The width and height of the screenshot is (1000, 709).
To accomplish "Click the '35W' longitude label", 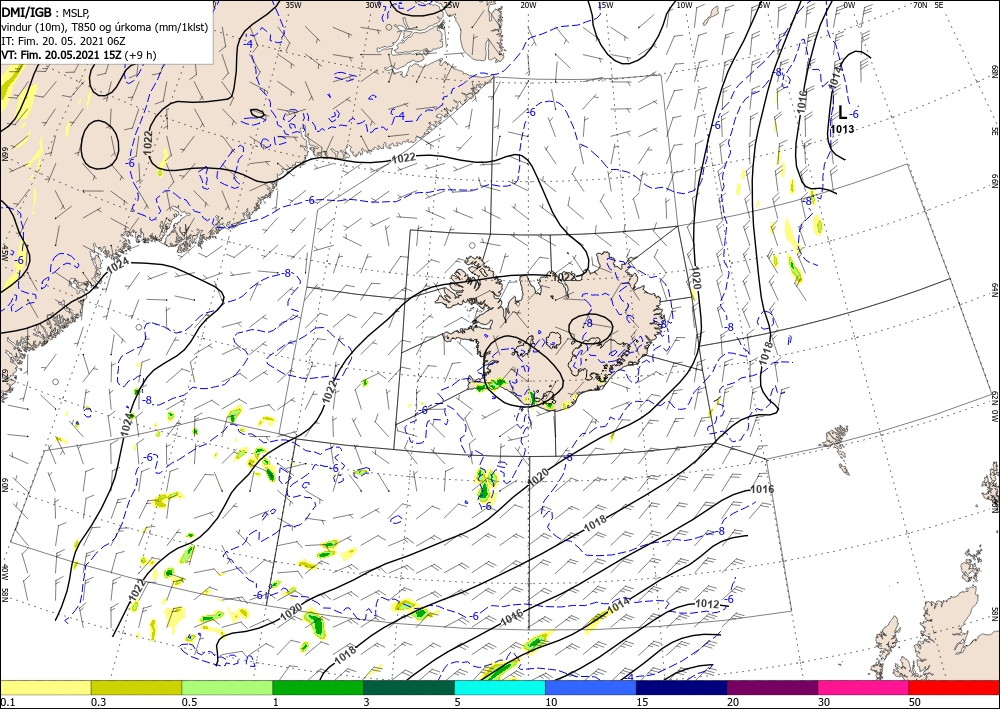I will tap(293, 5).
